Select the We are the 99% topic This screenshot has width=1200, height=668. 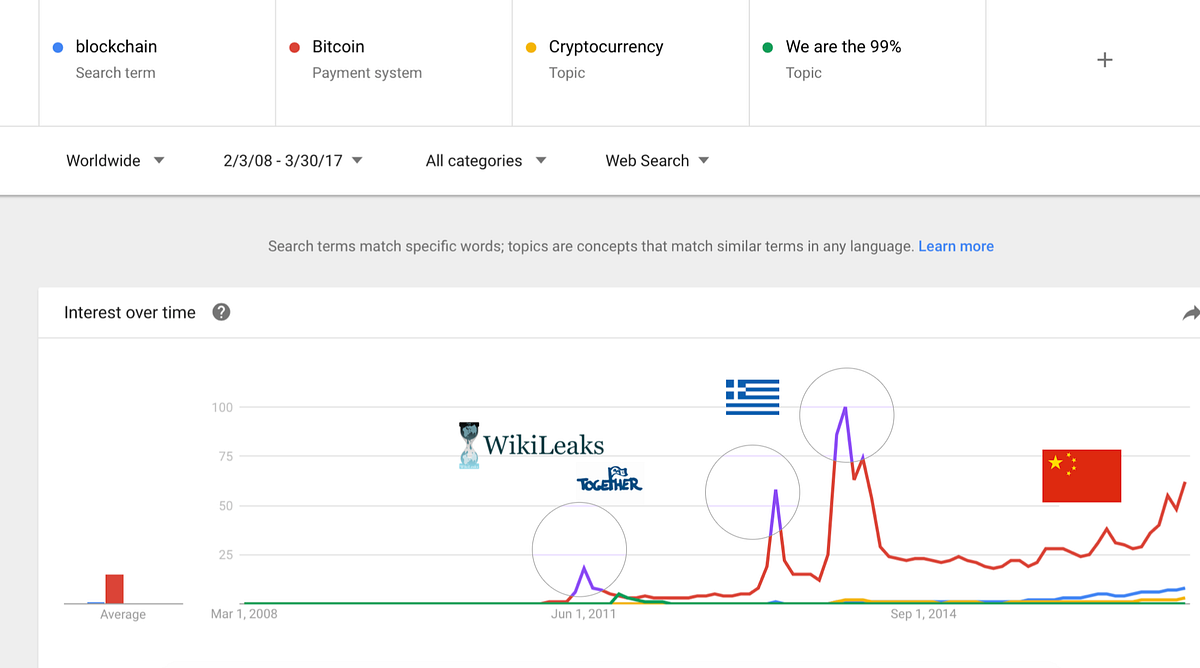coord(843,47)
